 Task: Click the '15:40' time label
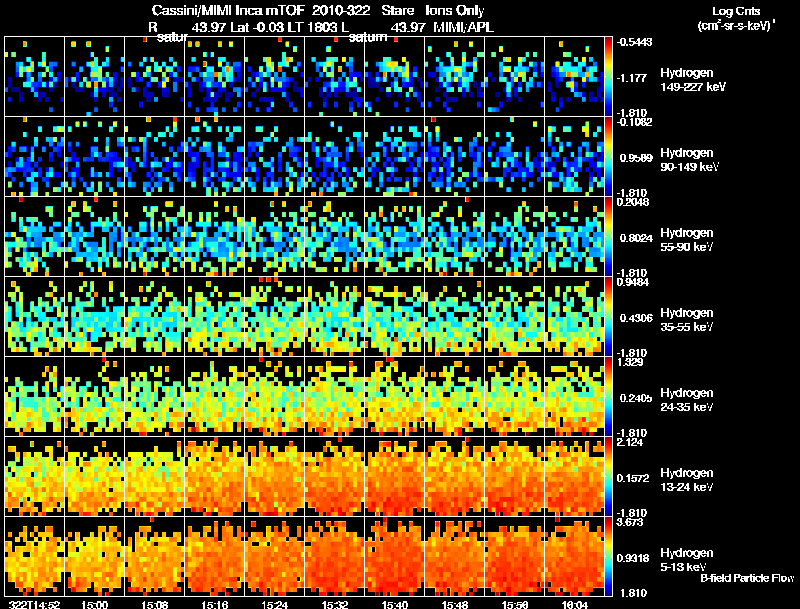(395, 604)
